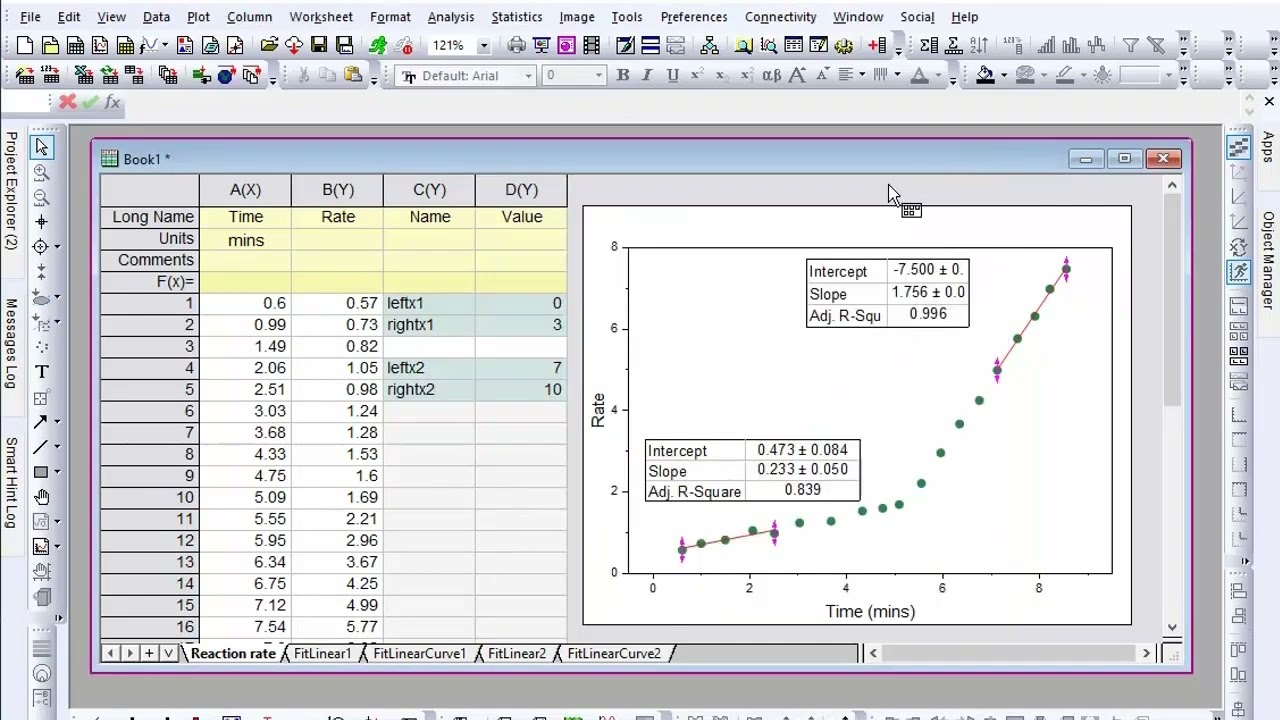Open the Smart Hint Log side panel
This screenshot has height=720, width=1280.
pyautogui.click(x=11, y=482)
